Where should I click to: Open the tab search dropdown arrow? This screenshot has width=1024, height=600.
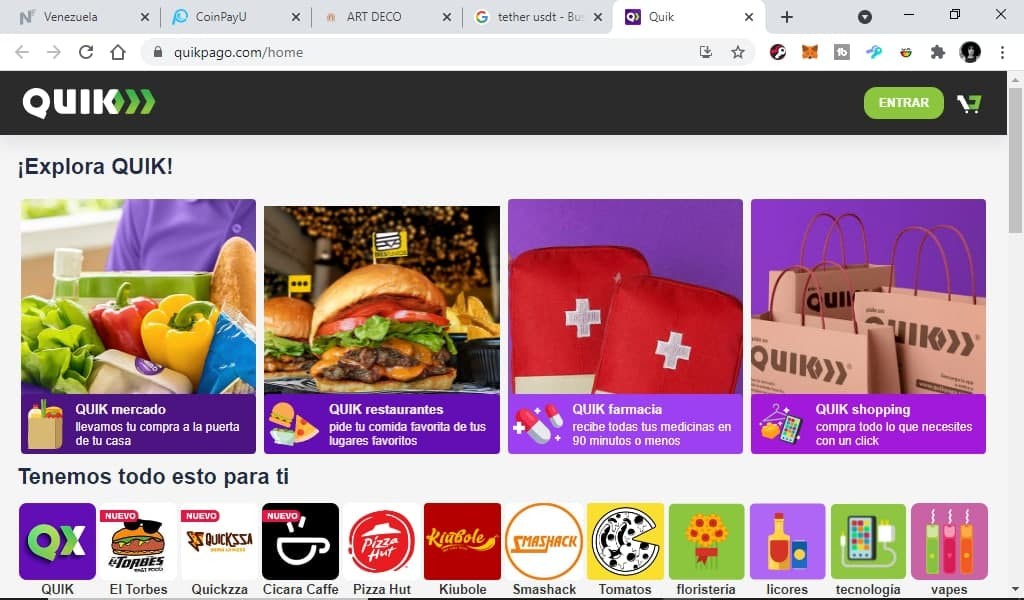(x=865, y=17)
